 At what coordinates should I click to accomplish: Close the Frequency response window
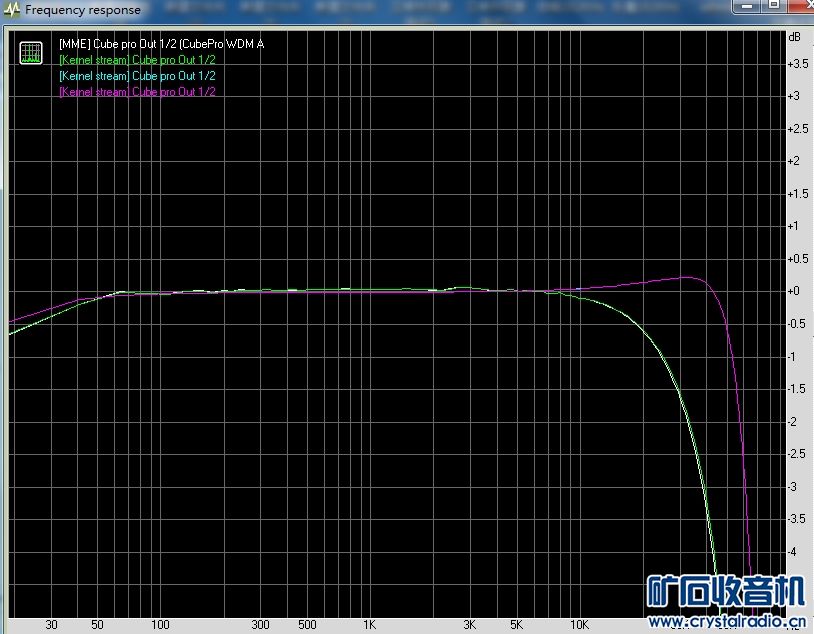[x=801, y=6]
